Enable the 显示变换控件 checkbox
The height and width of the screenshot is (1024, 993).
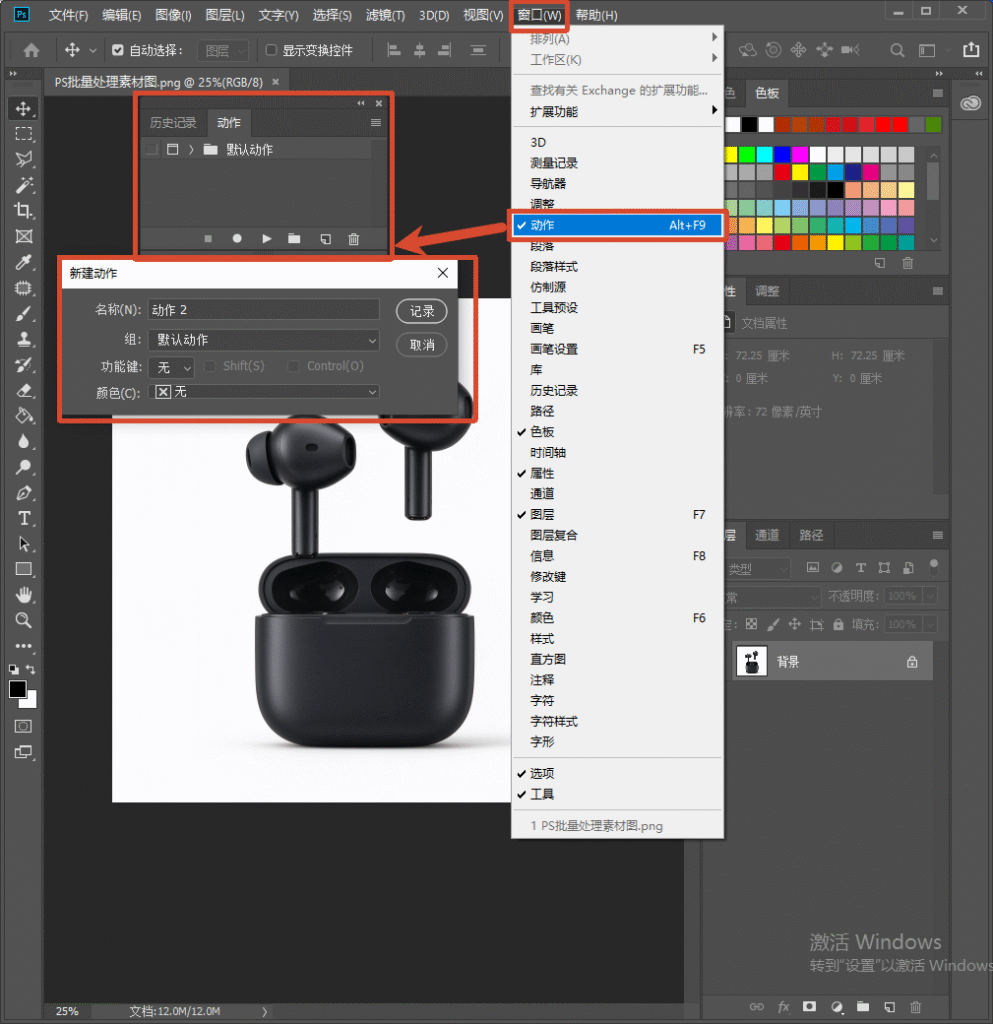271,50
